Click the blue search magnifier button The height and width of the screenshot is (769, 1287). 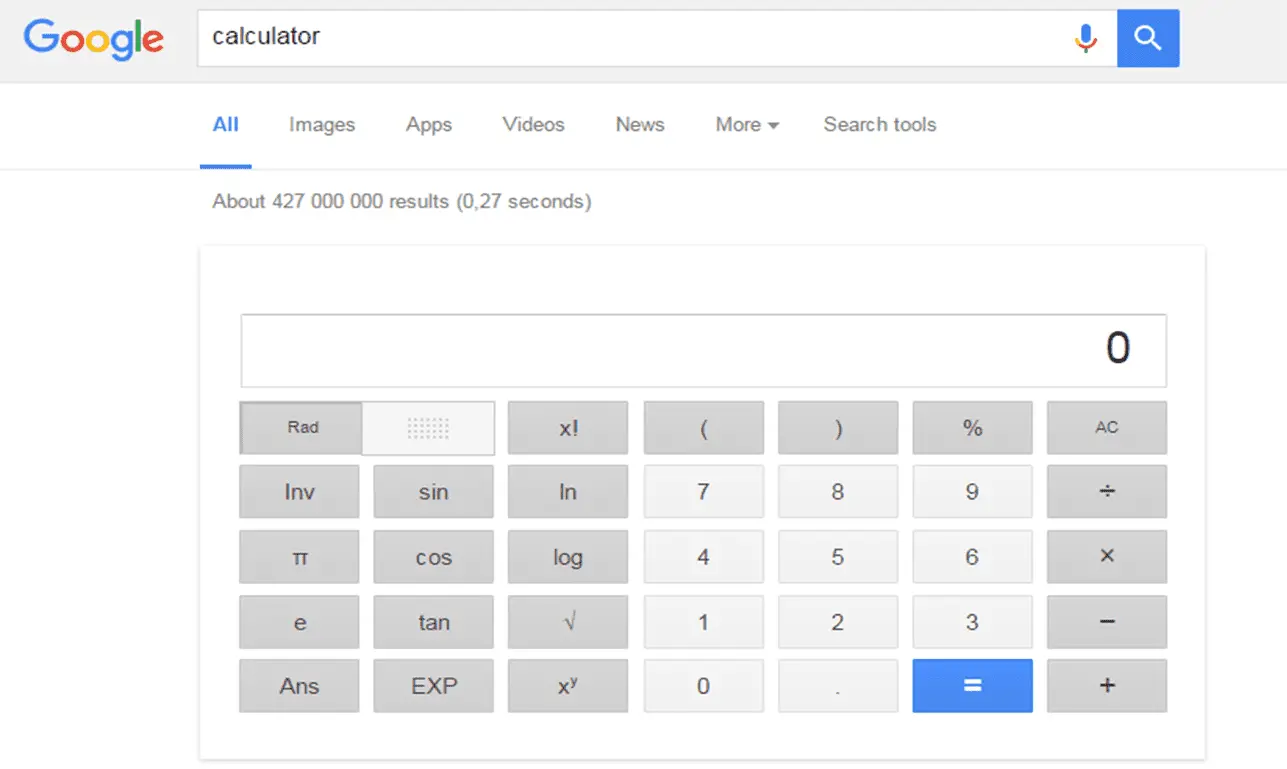tap(1148, 38)
